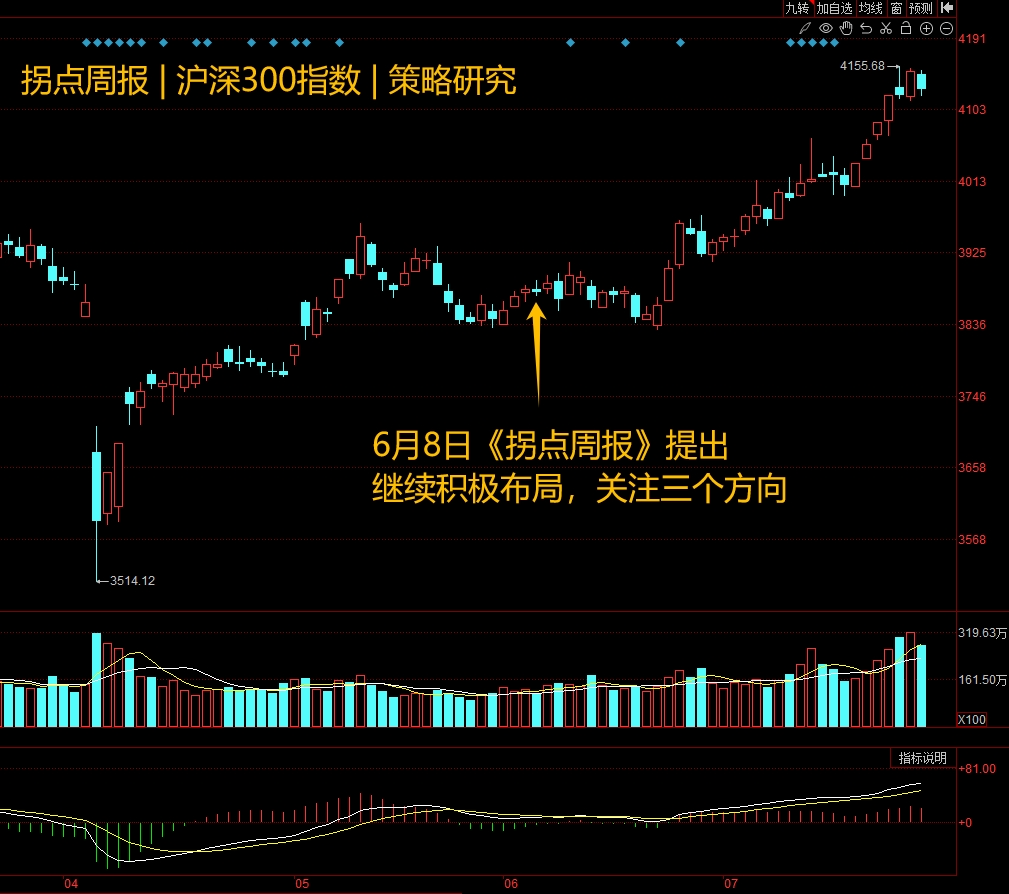Toggle the eye visibility icon

coord(826,28)
